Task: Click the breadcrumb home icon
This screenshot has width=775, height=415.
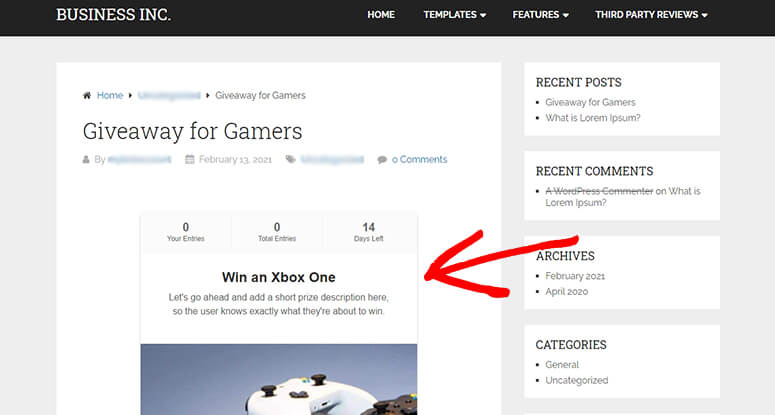Action: pyautogui.click(x=86, y=95)
